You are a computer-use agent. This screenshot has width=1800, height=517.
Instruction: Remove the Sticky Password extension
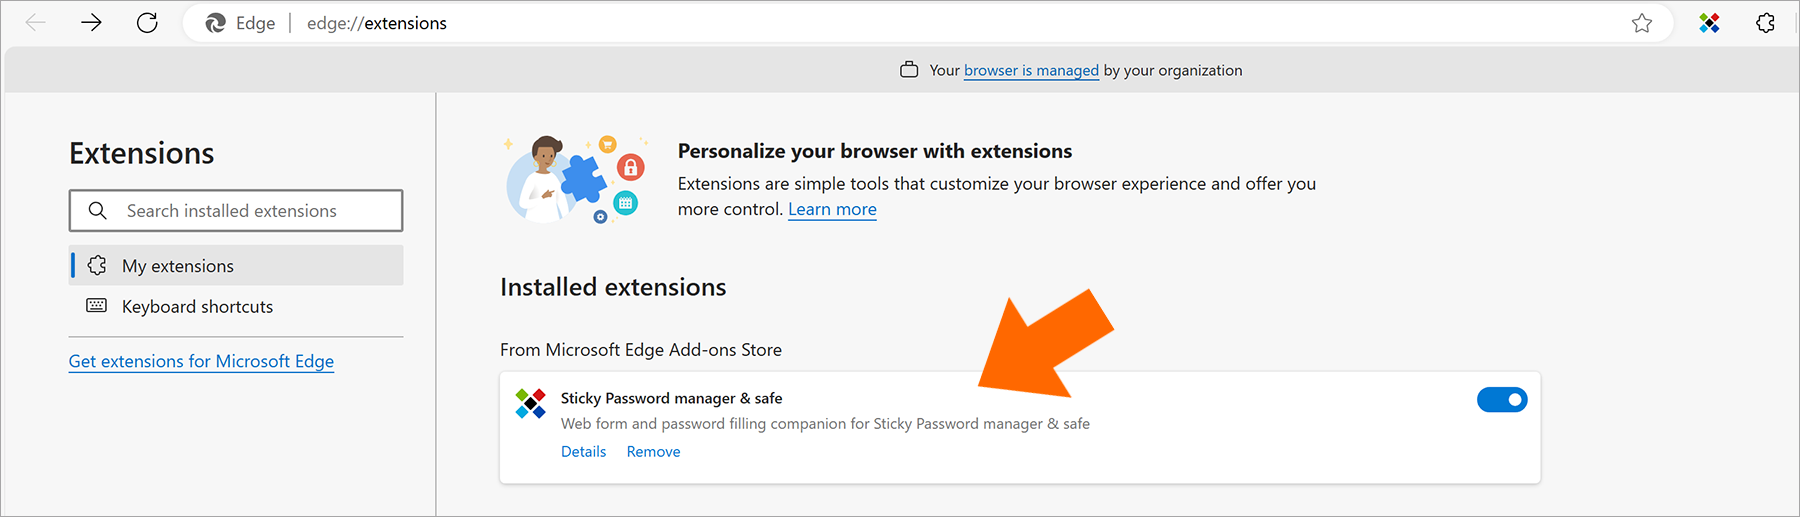pos(653,452)
